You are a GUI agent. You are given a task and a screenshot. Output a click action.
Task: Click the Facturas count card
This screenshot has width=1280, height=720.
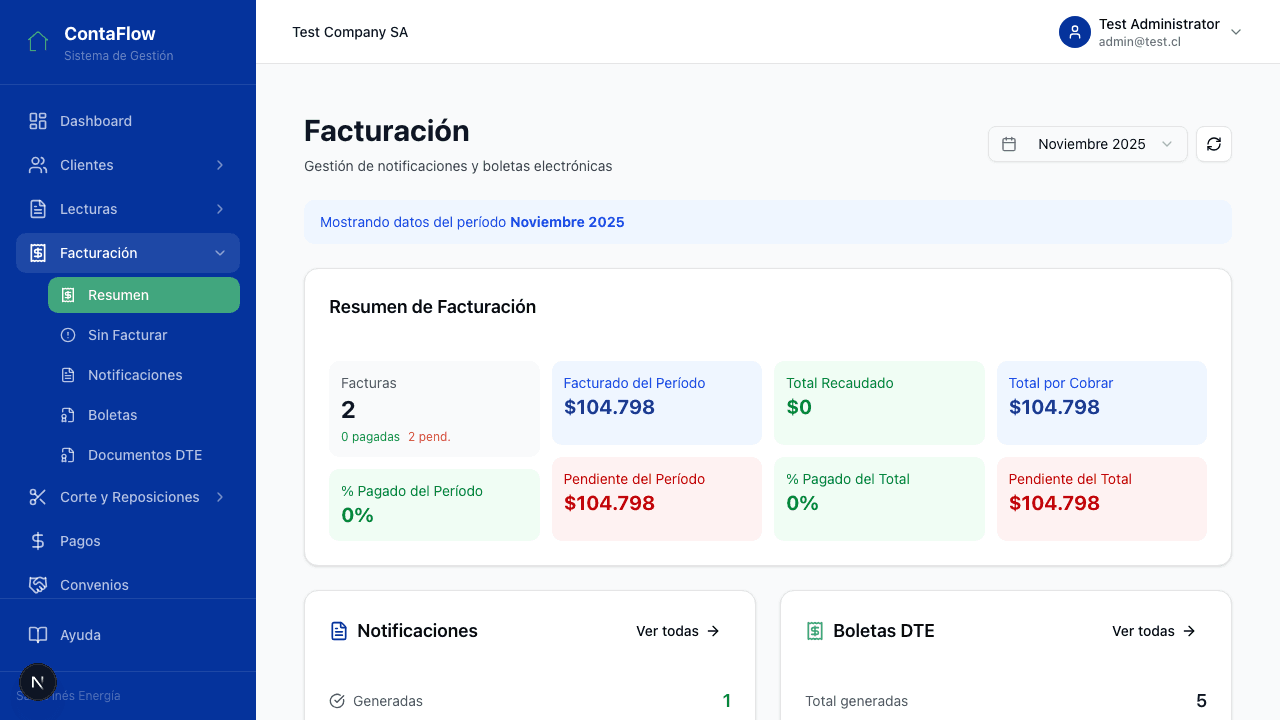point(434,409)
